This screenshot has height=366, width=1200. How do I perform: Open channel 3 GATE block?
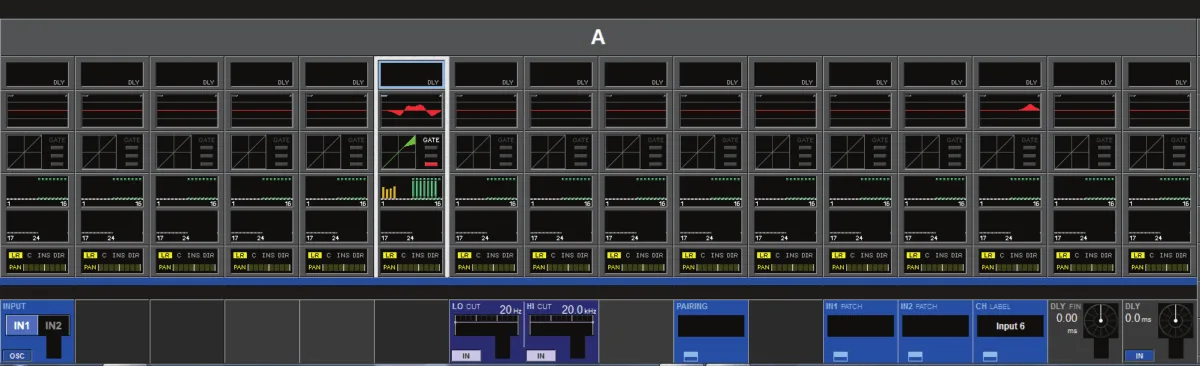(187, 152)
